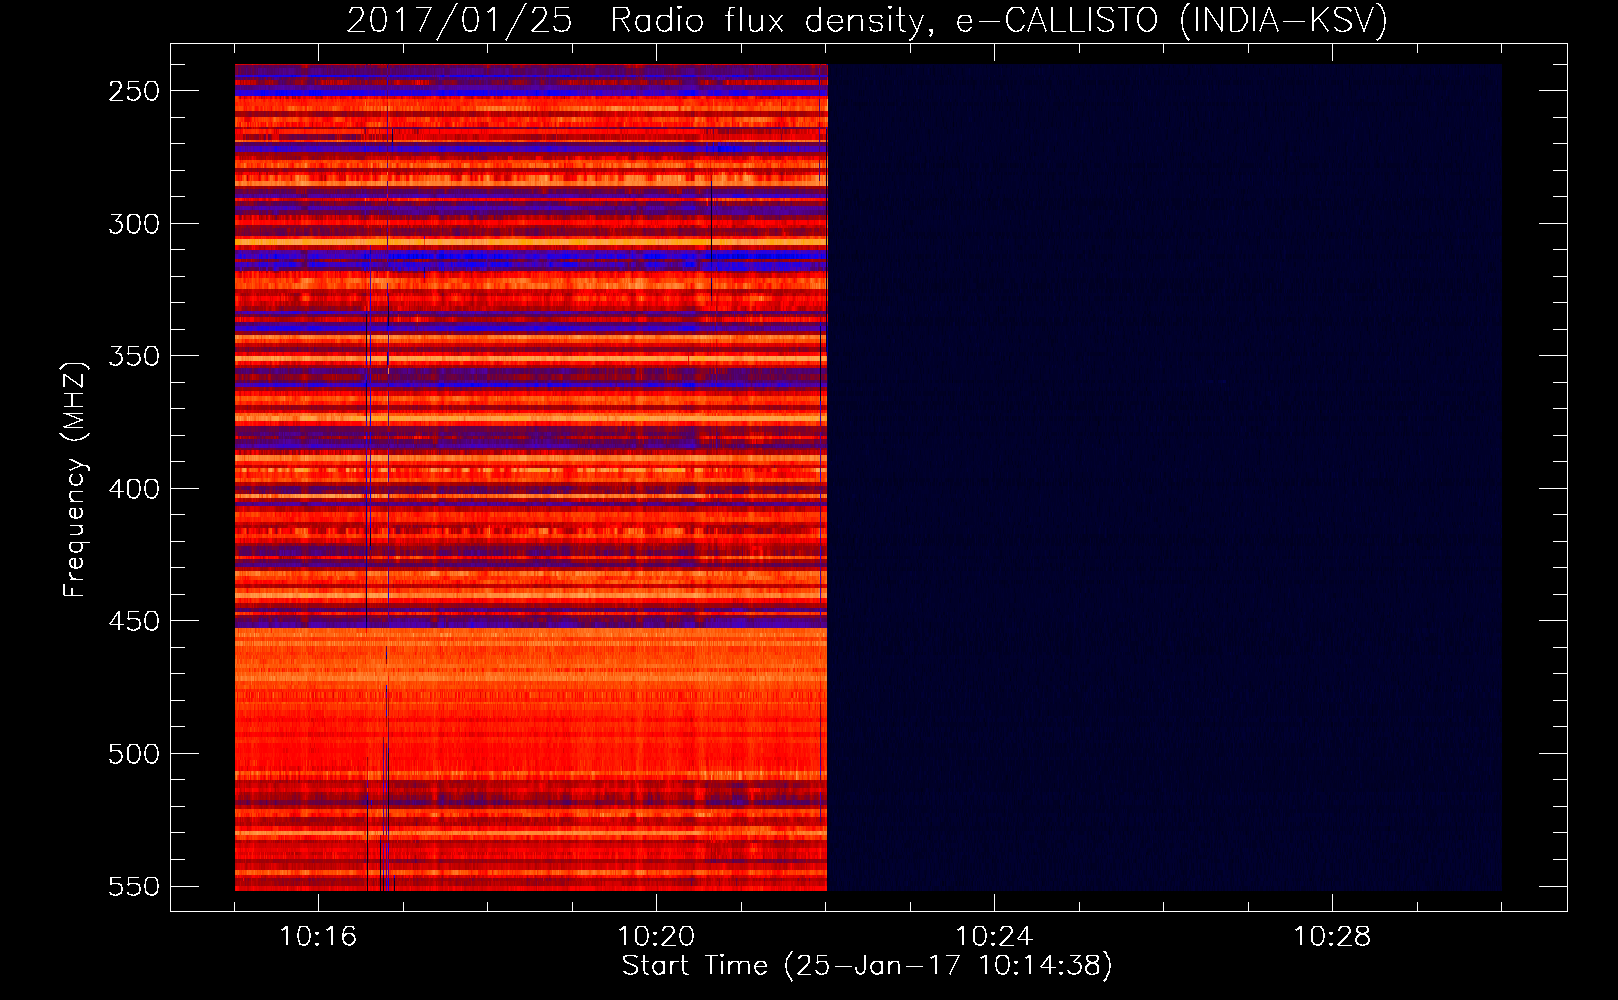The height and width of the screenshot is (1000, 1618).
Task: Click the "Start Time (25-Jan-17 10:14:38)" label
Action: pyautogui.click(x=867, y=966)
